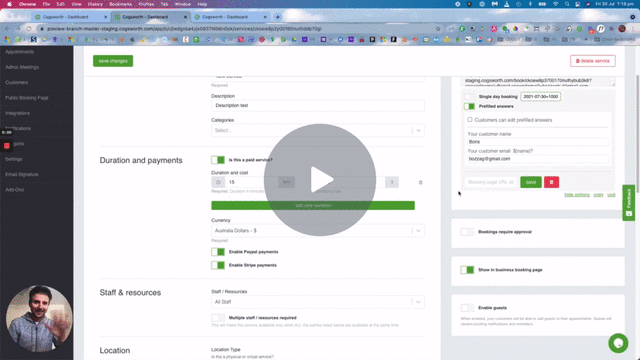This screenshot has height=360, width=640.
Task: Click the clock icon in the duration row
Action: point(218,182)
